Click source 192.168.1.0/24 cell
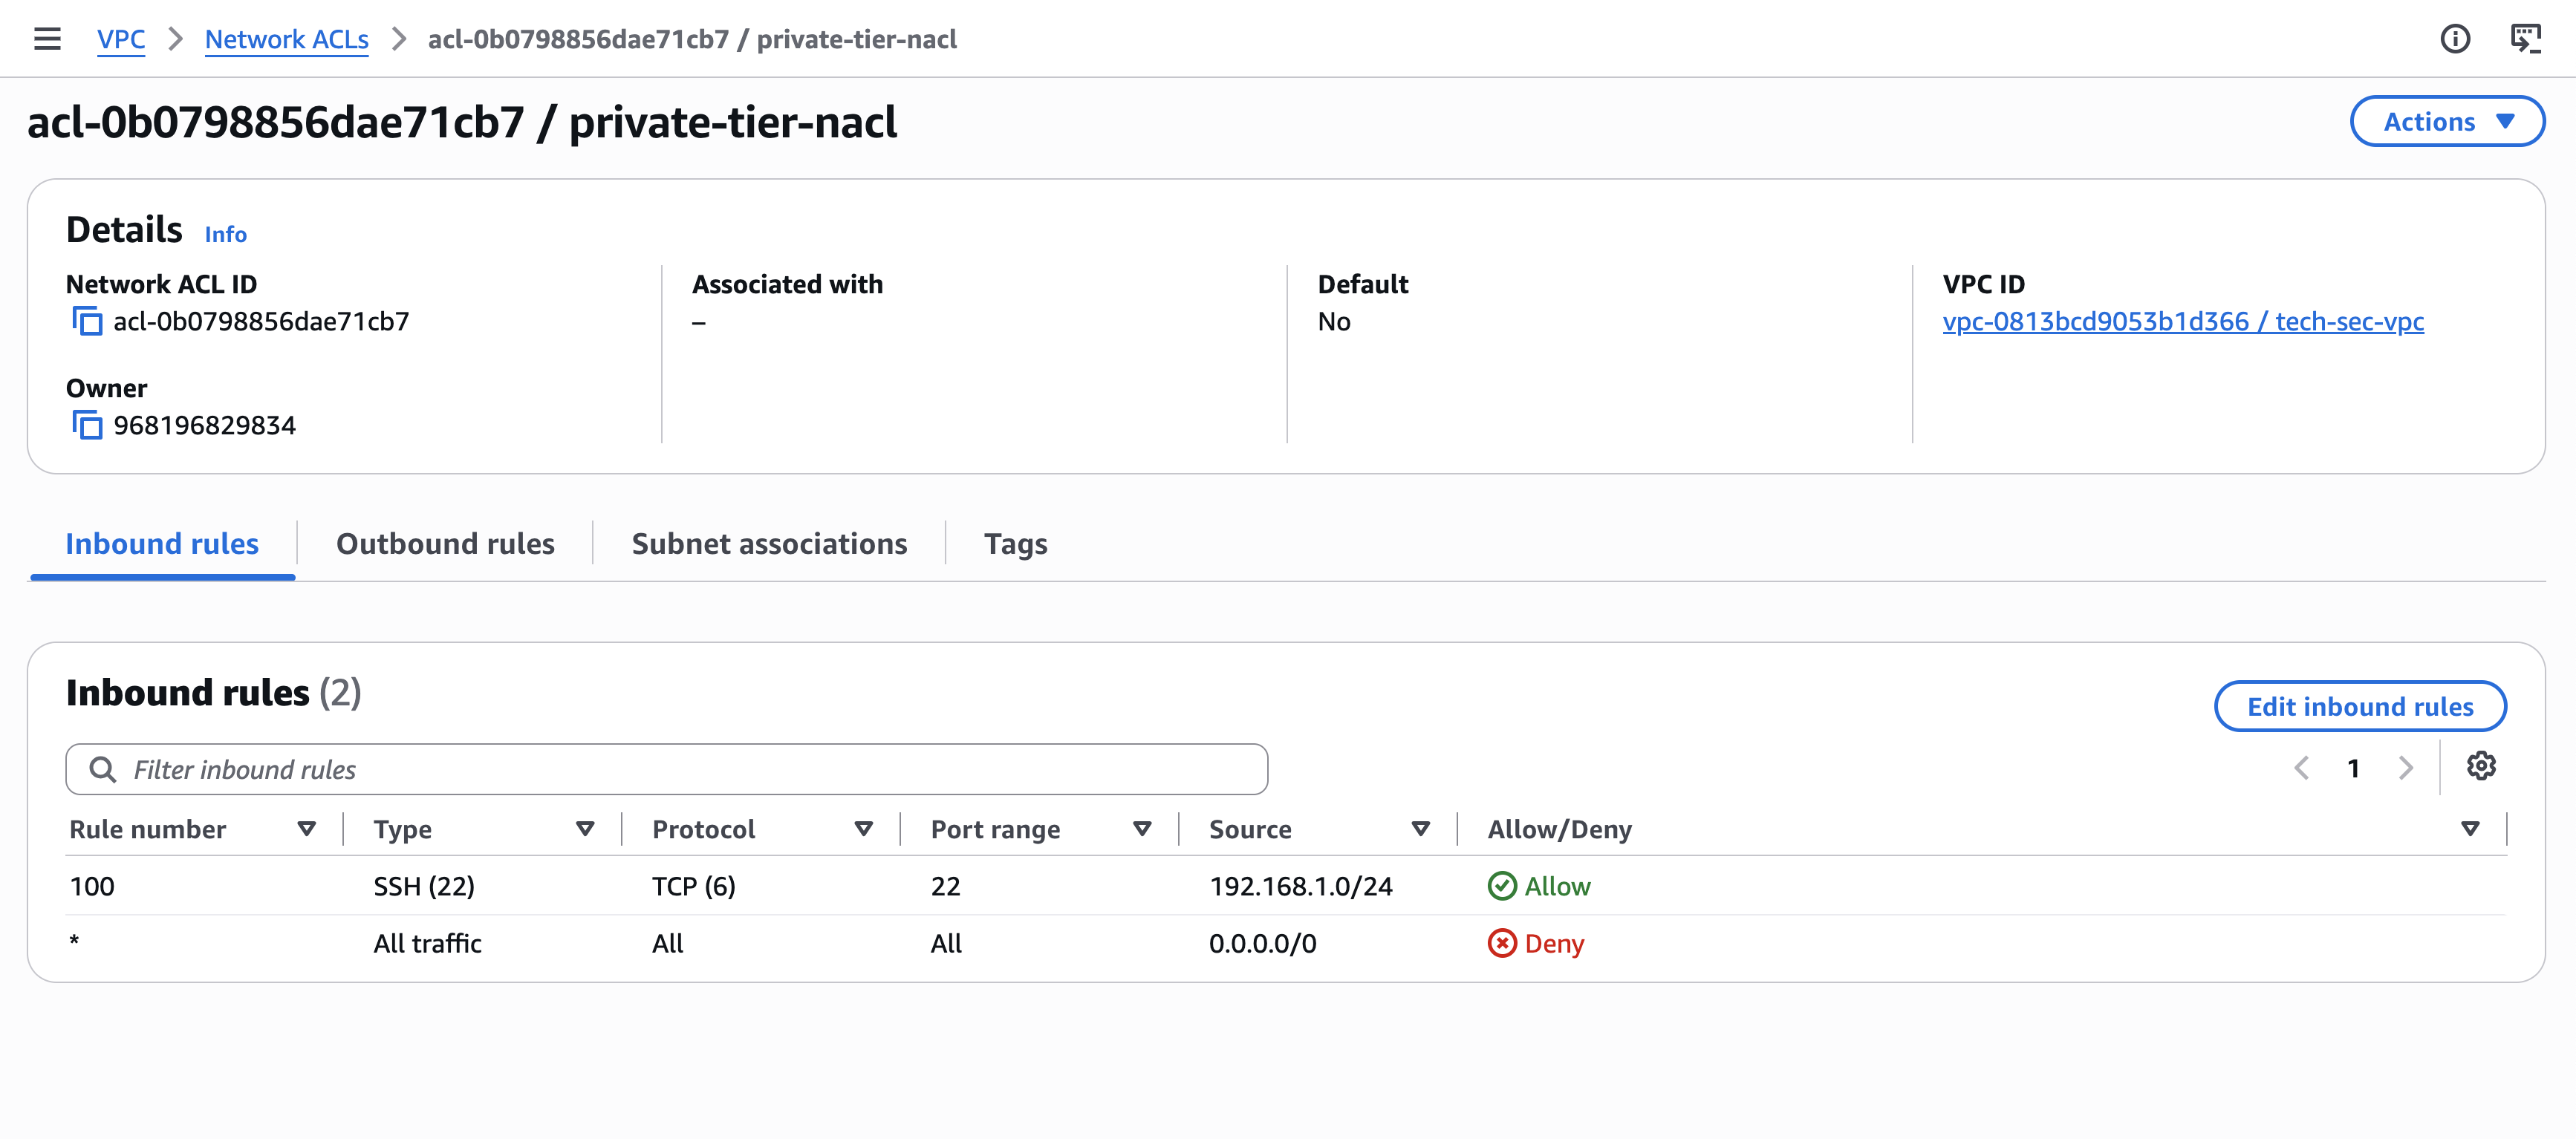 click(x=1301, y=887)
